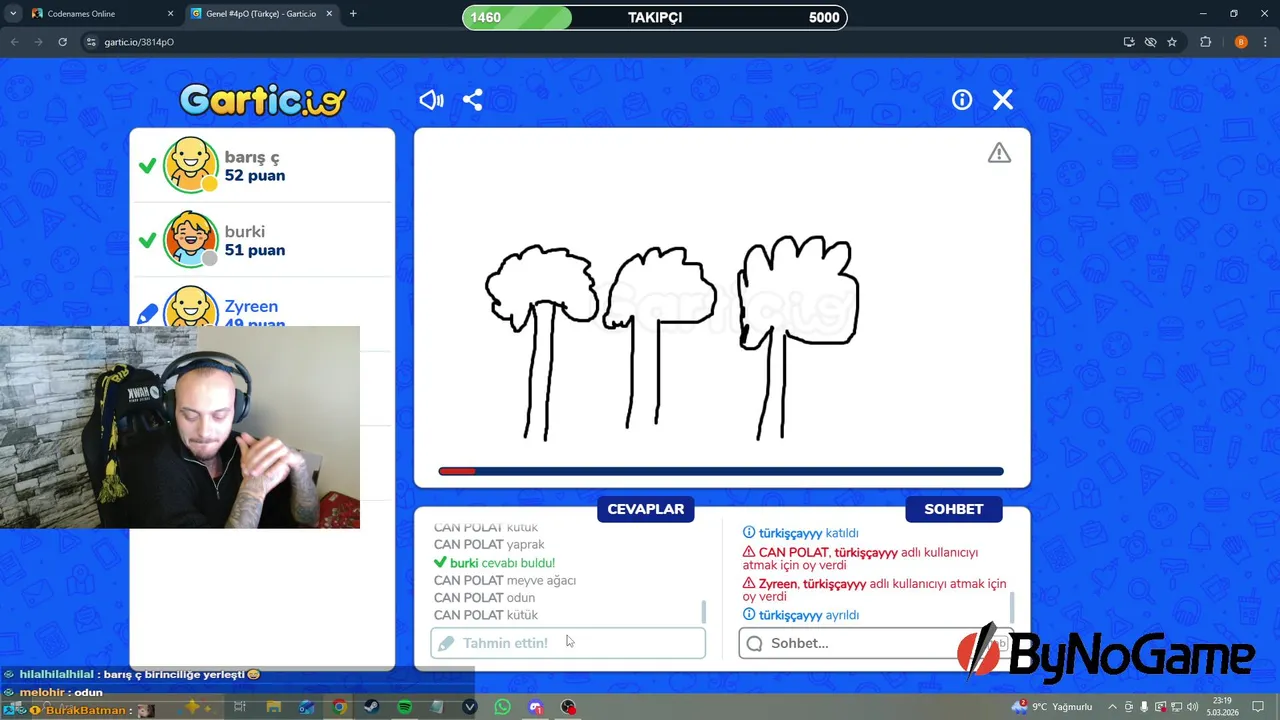Click 'burki cevabı buldu!' message
Image resolution: width=1280 pixels, height=720 pixels.
[495, 563]
